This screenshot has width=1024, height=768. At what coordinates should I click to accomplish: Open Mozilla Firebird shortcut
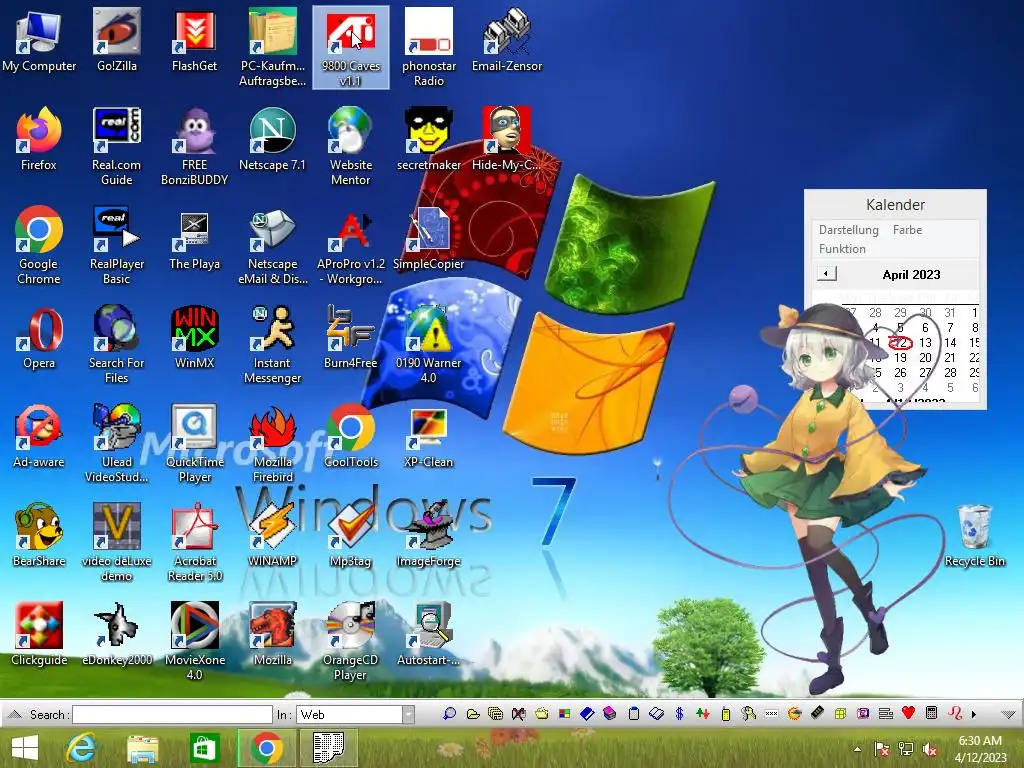tap(272, 443)
